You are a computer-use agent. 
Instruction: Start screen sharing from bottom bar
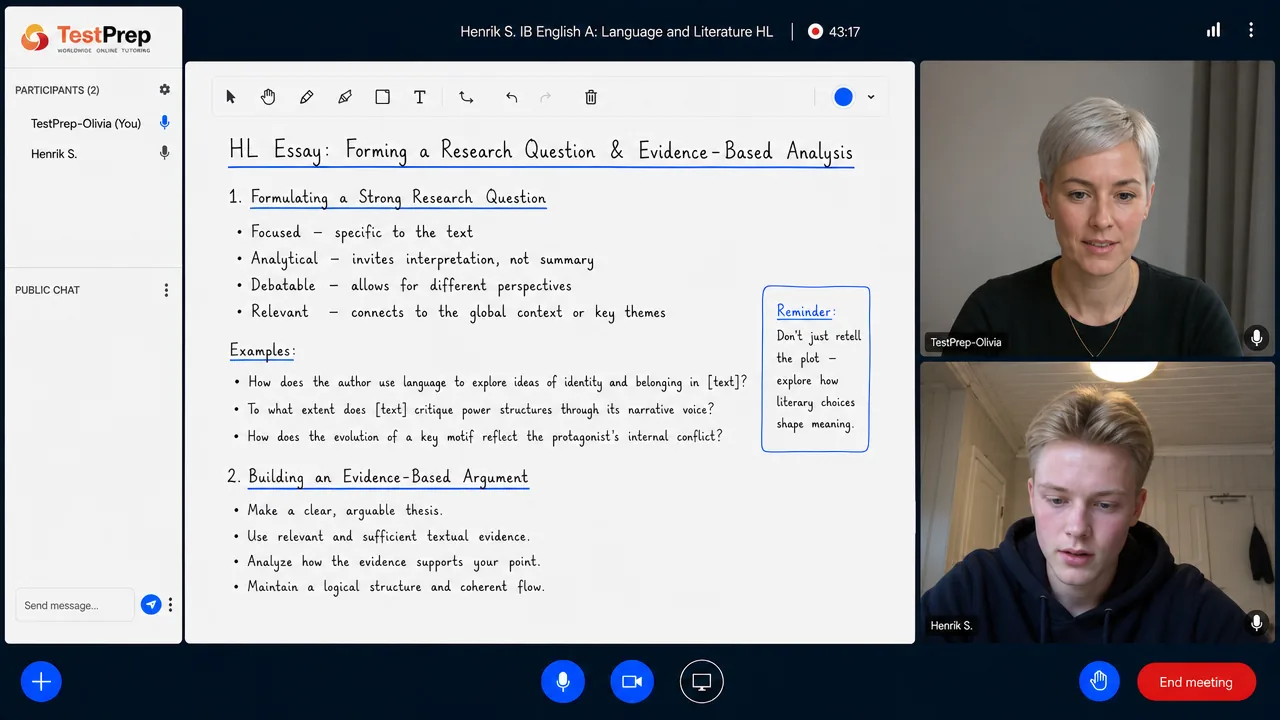[702, 682]
